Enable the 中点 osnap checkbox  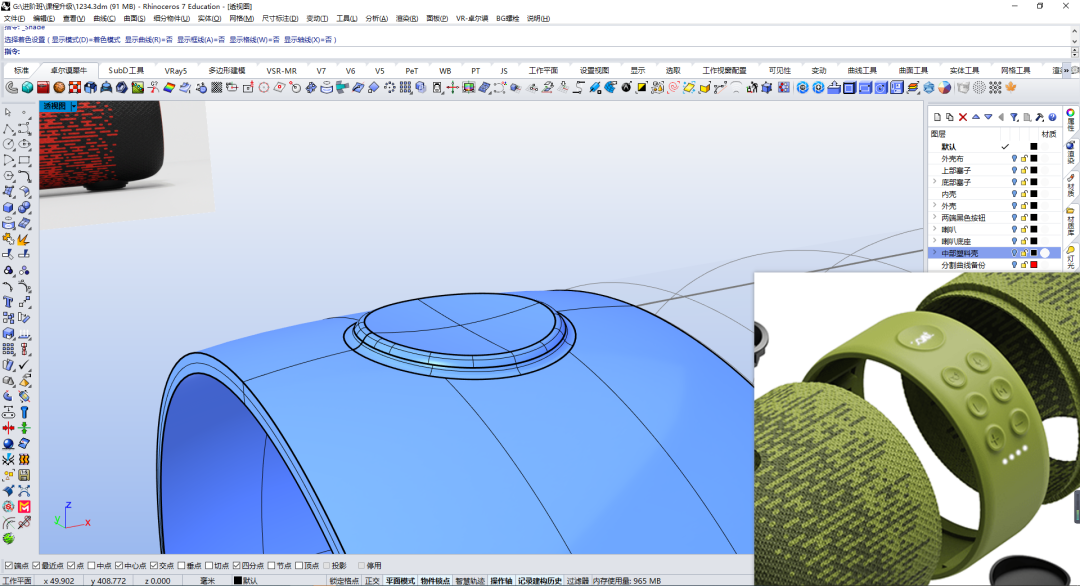[92, 565]
